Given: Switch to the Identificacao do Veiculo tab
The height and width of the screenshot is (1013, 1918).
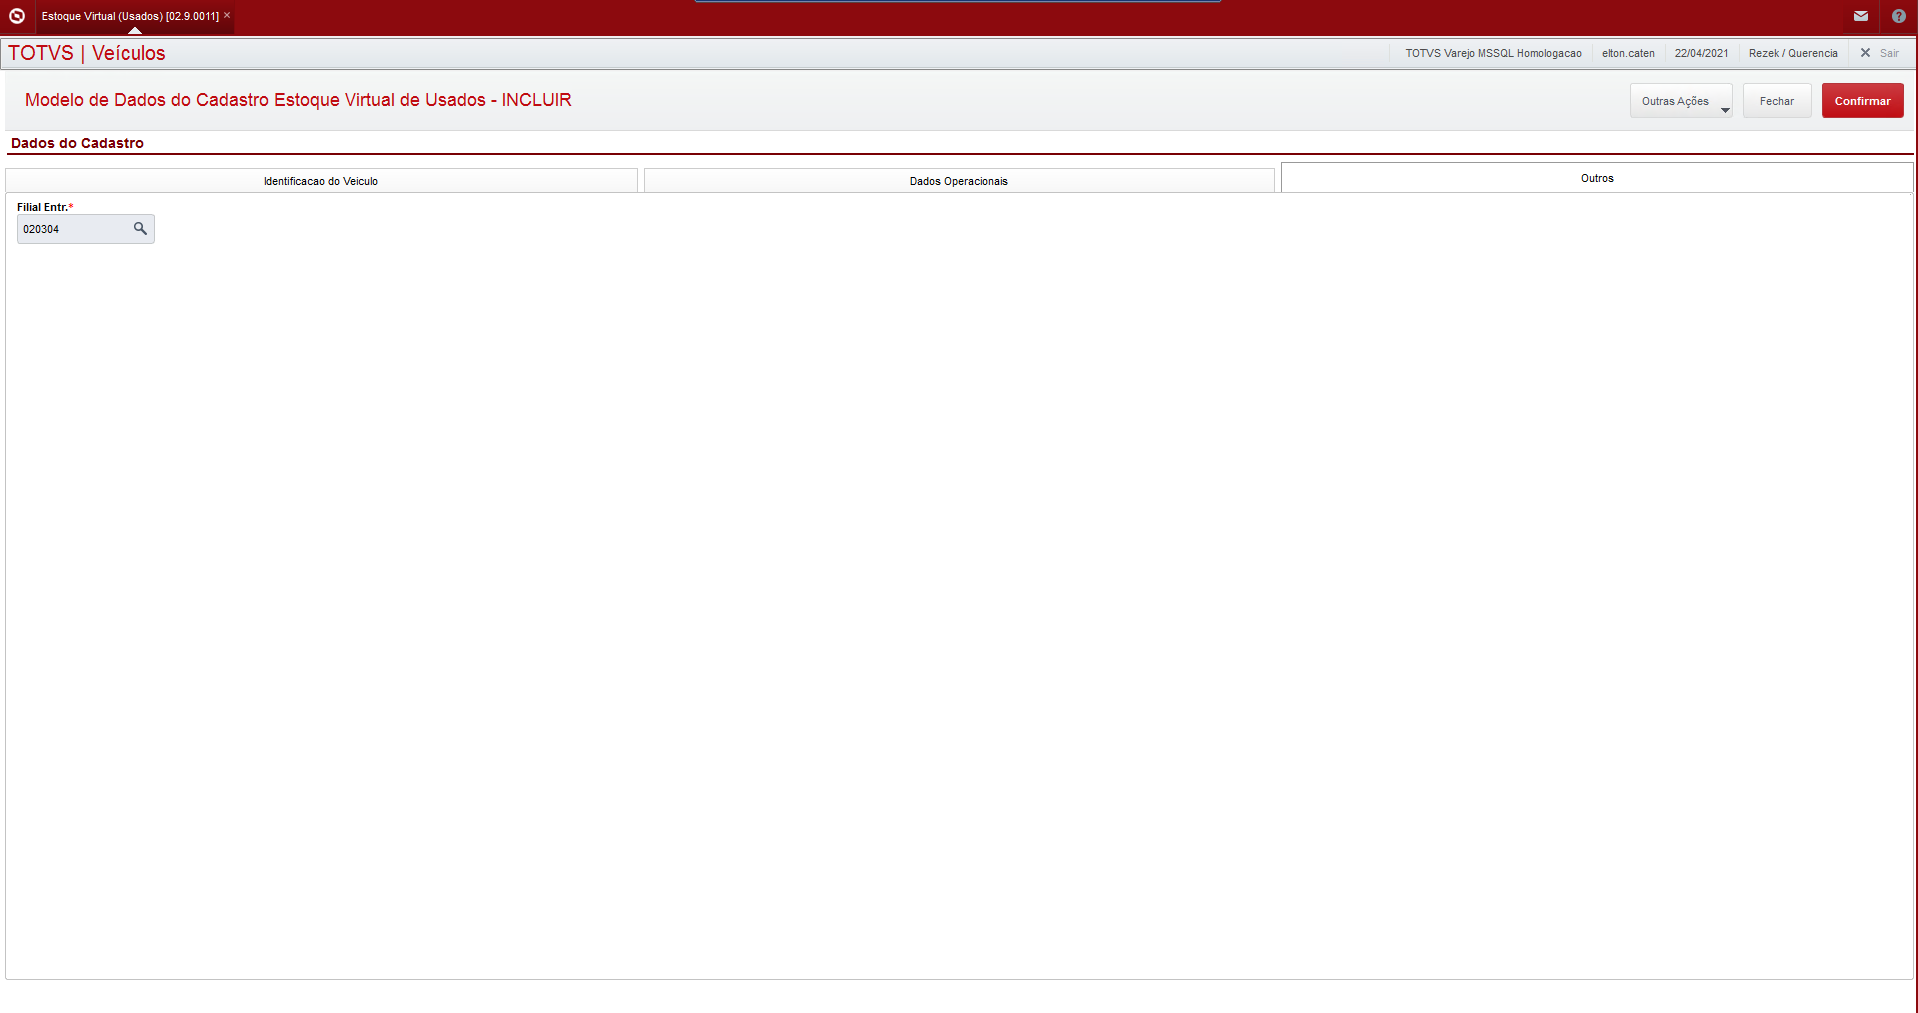Looking at the screenshot, I should (x=321, y=181).
